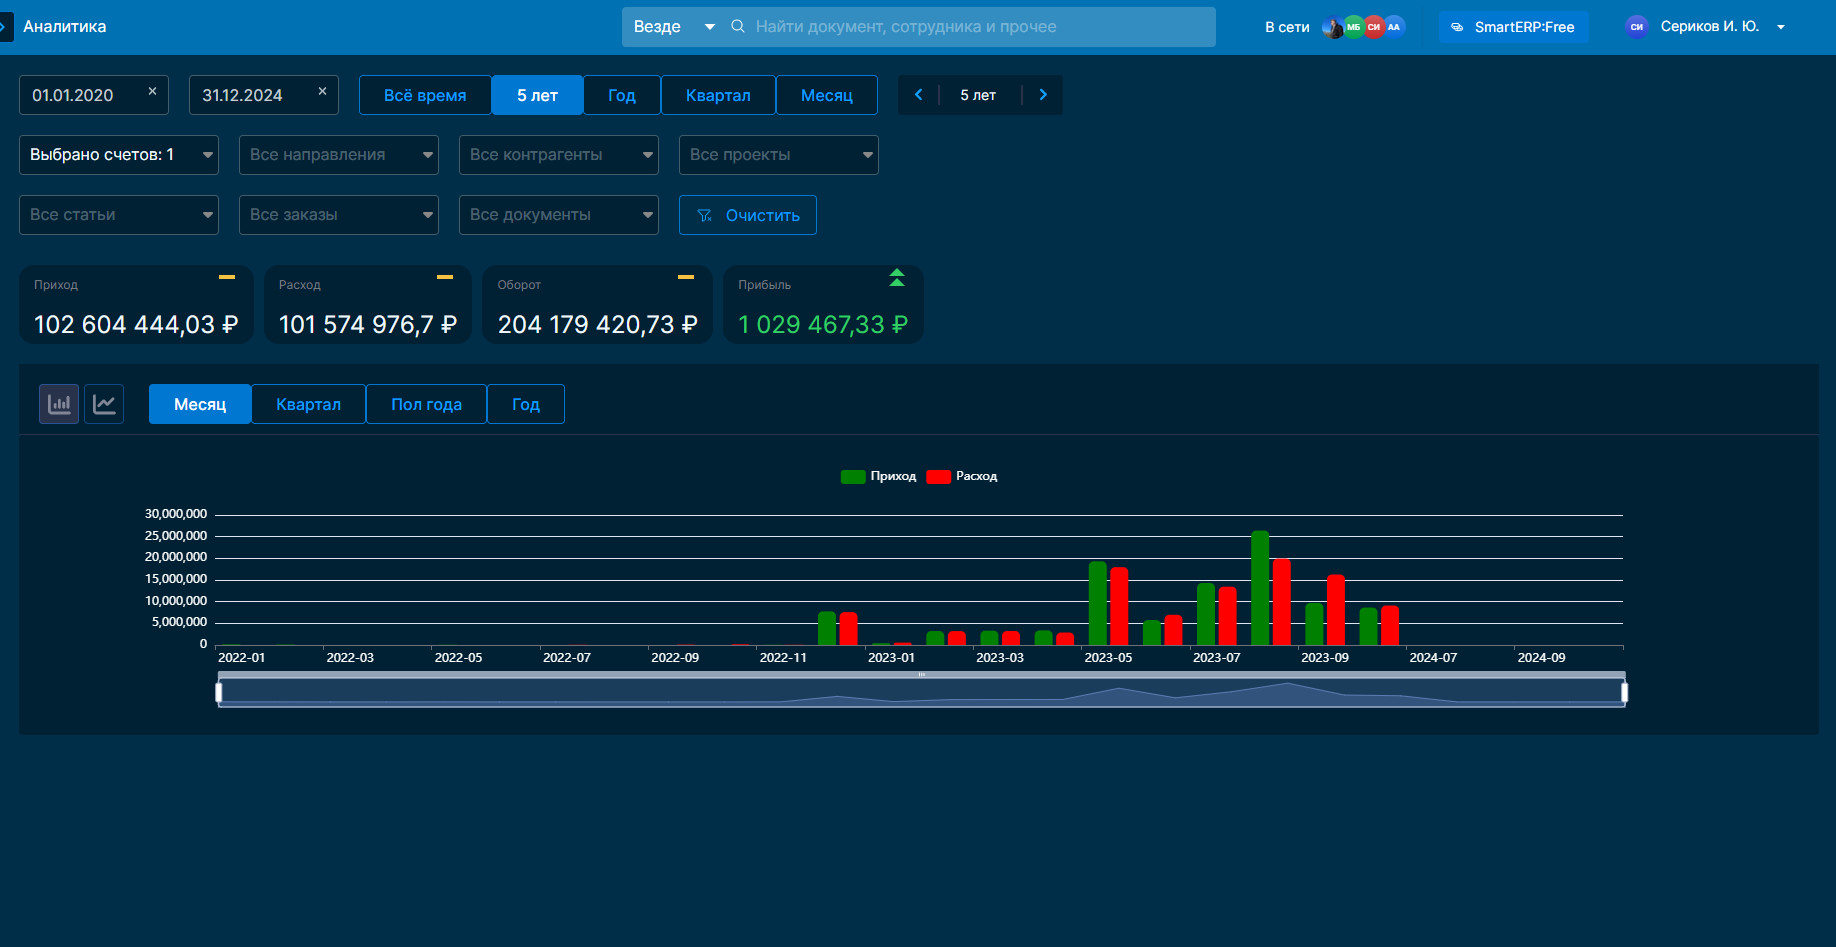Viewport: 1836px width, 947px height.
Task: Switch chart grouping to Квартал tab
Action: 308,404
